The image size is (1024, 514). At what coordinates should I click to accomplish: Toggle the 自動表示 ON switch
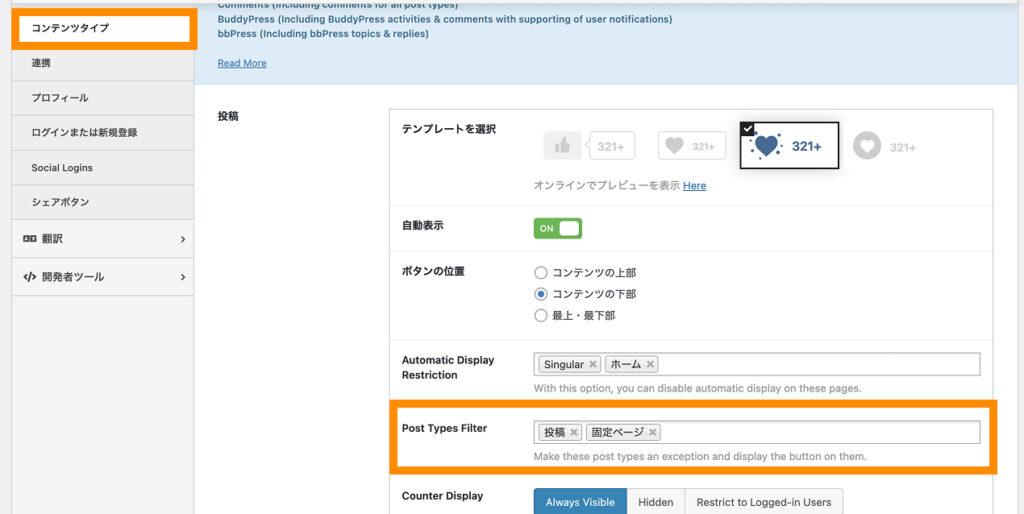[x=557, y=228]
